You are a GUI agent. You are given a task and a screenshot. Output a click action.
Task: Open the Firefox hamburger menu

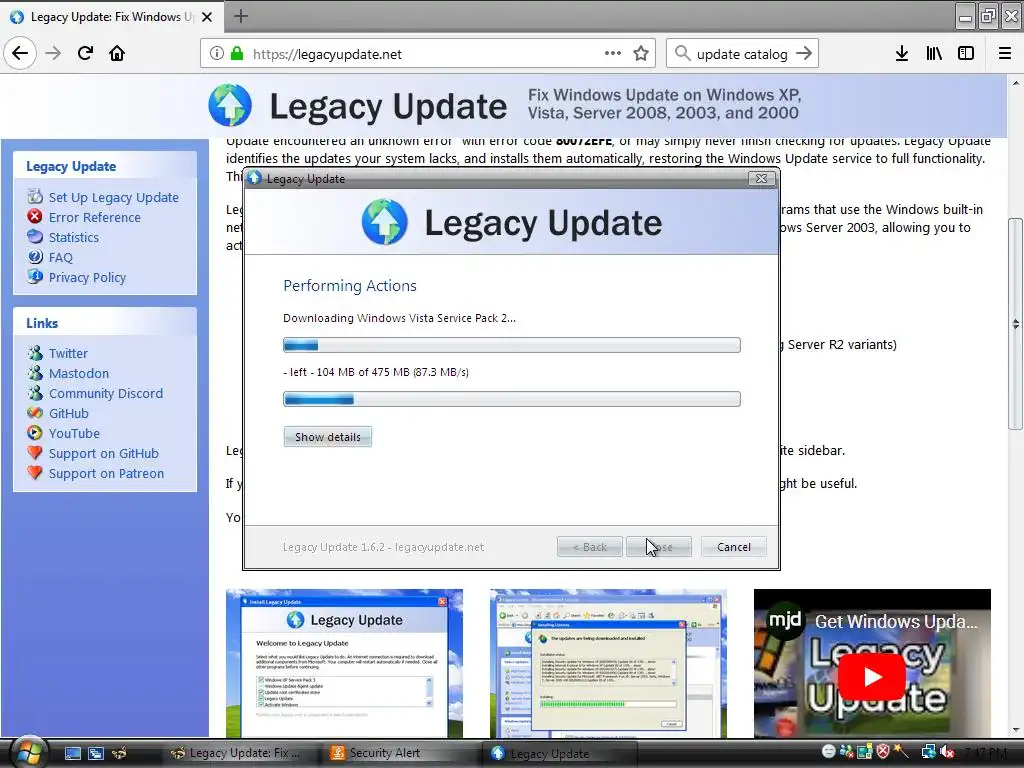click(1005, 54)
